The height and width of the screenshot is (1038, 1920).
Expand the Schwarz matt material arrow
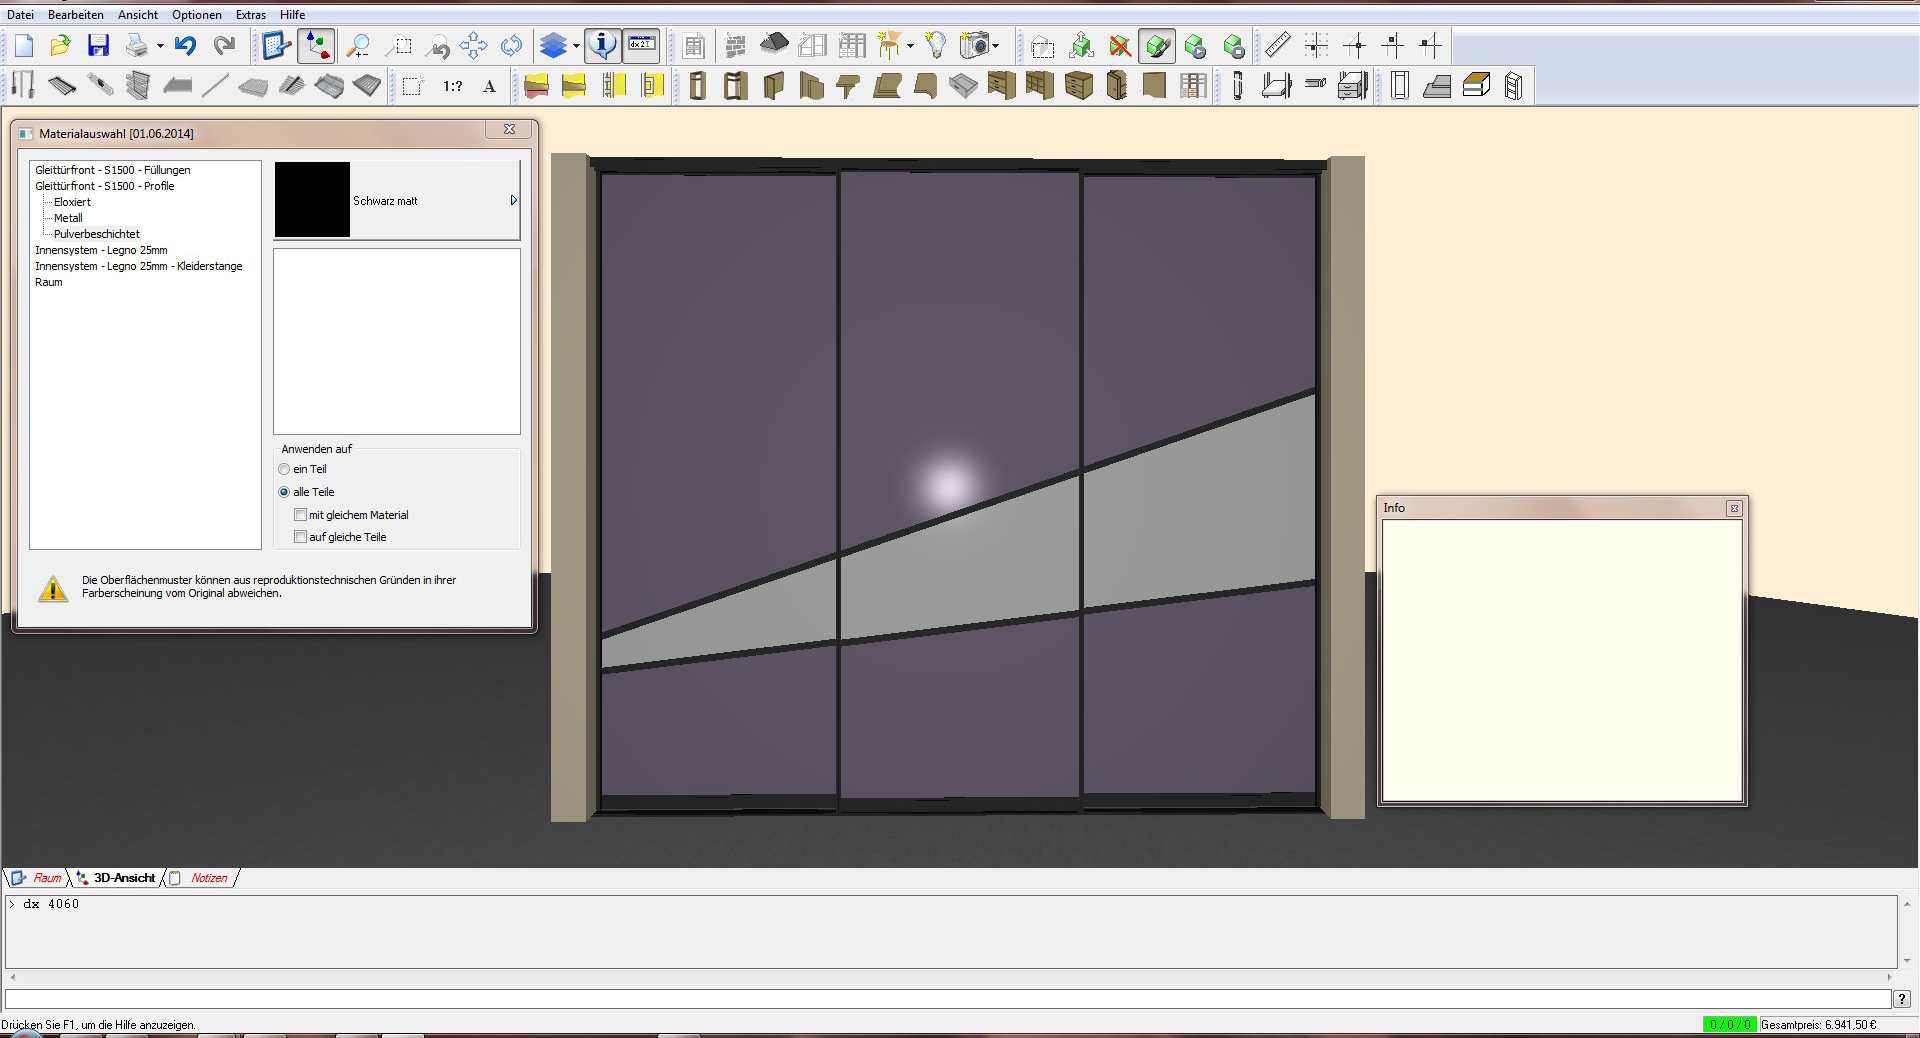513,201
